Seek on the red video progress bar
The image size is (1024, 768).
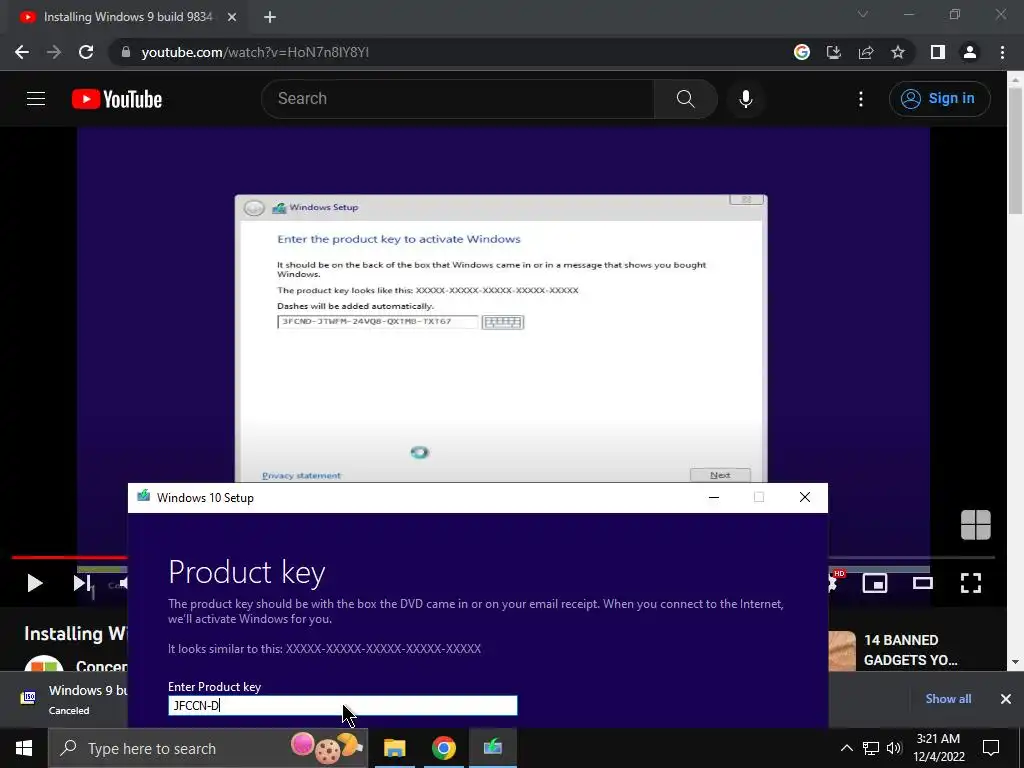69,558
